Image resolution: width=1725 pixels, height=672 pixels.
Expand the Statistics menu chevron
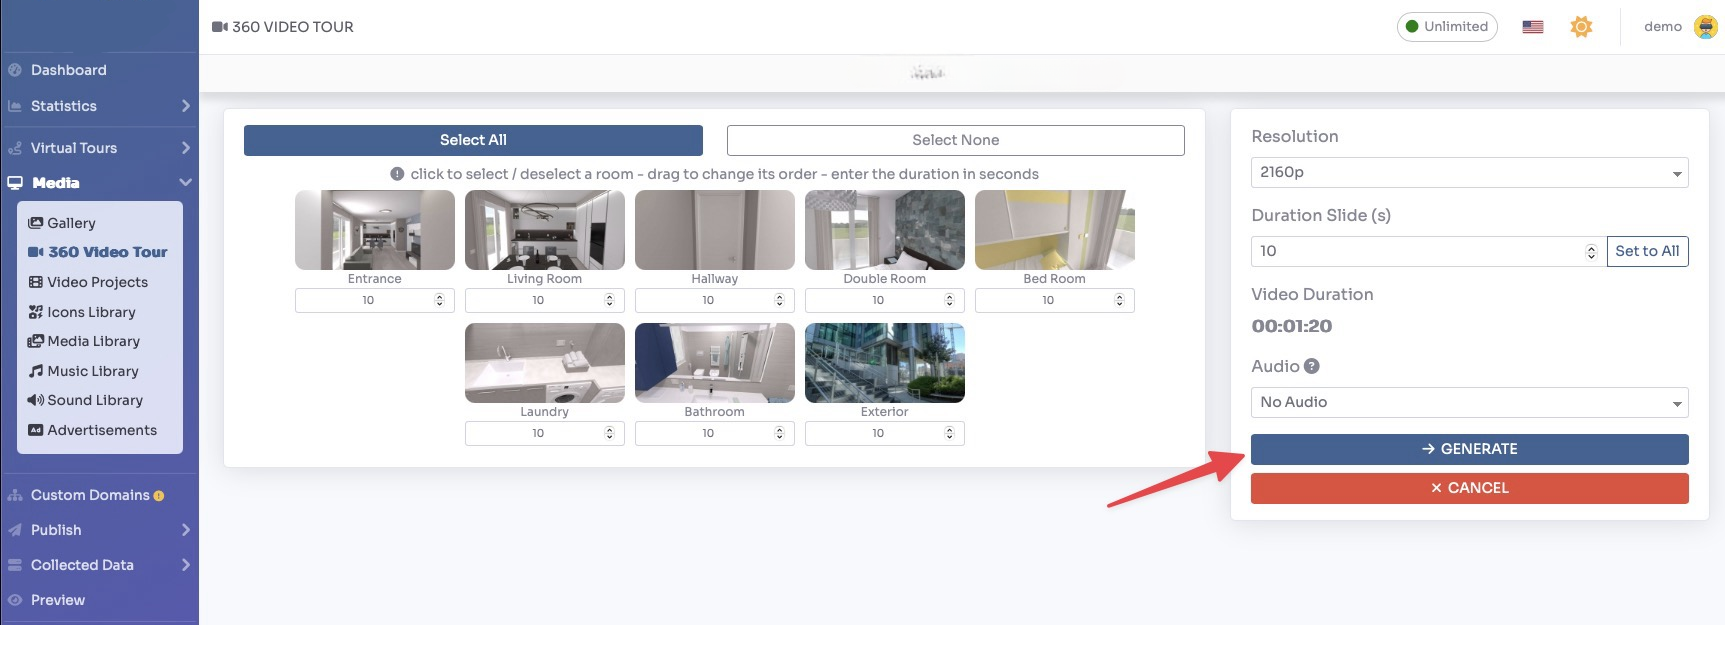(x=186, y=106)
